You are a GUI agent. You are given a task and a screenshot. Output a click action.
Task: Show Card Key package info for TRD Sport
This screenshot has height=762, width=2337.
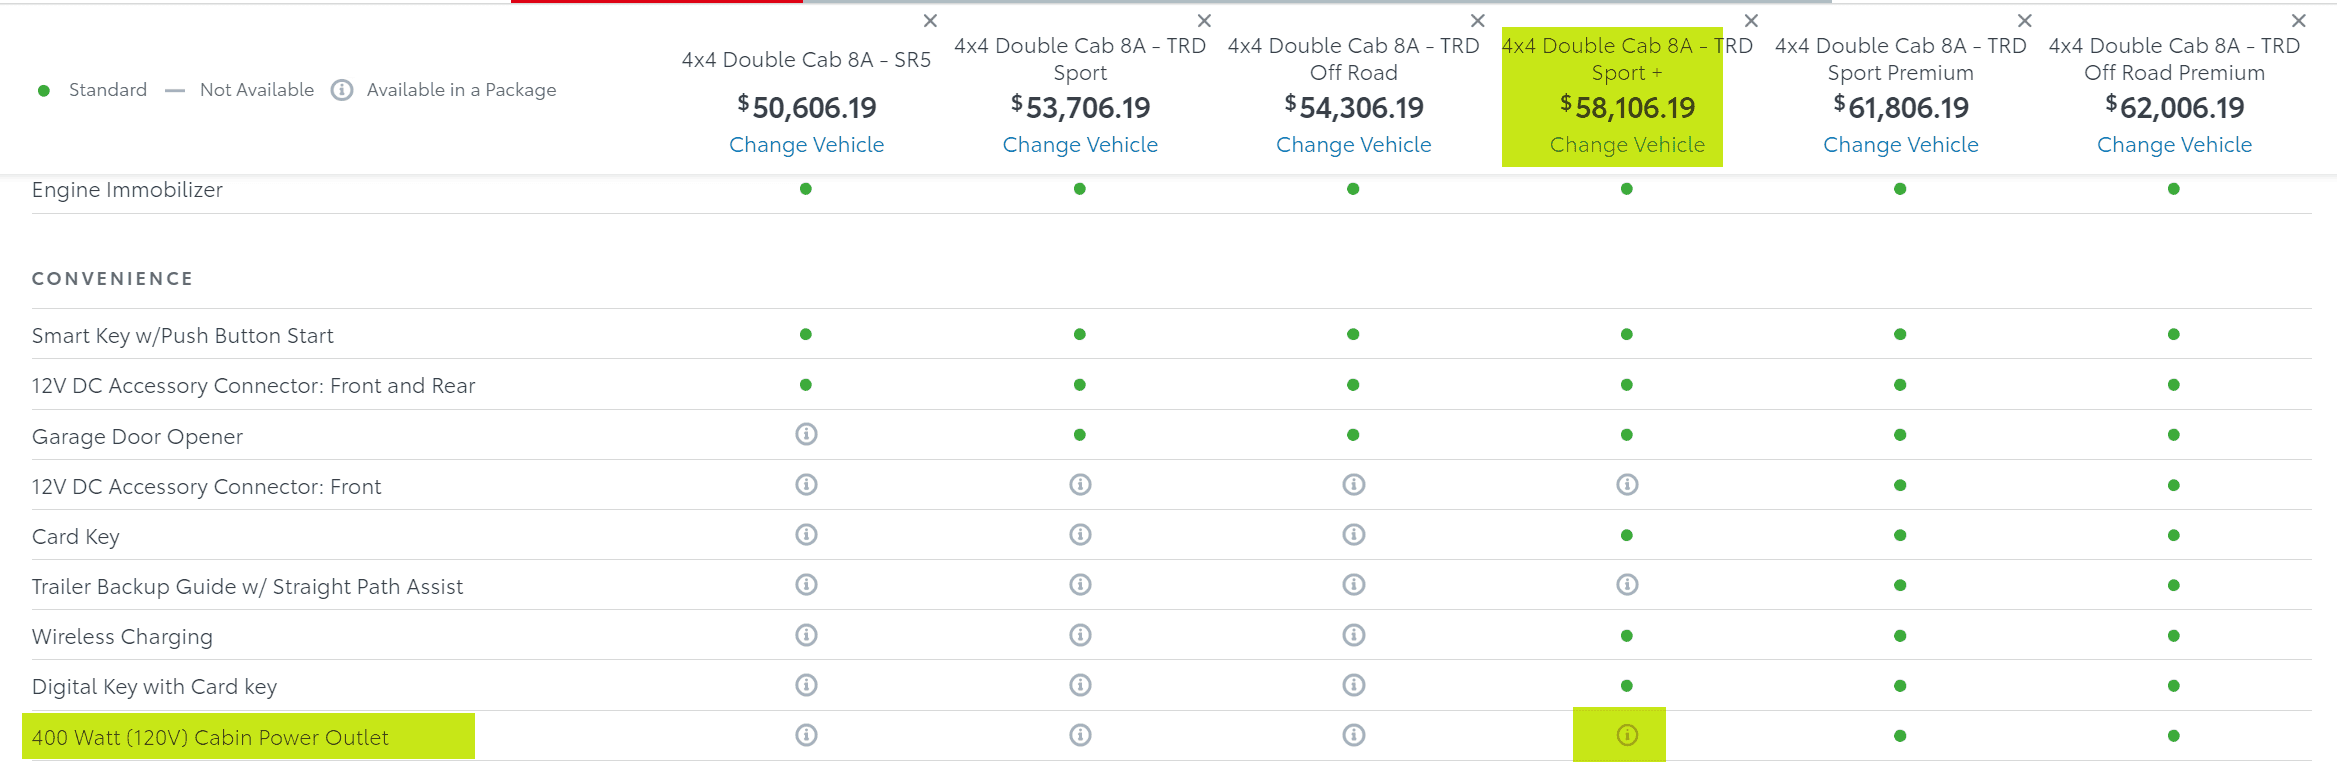pyautogui.click(x=1080, y=535)
